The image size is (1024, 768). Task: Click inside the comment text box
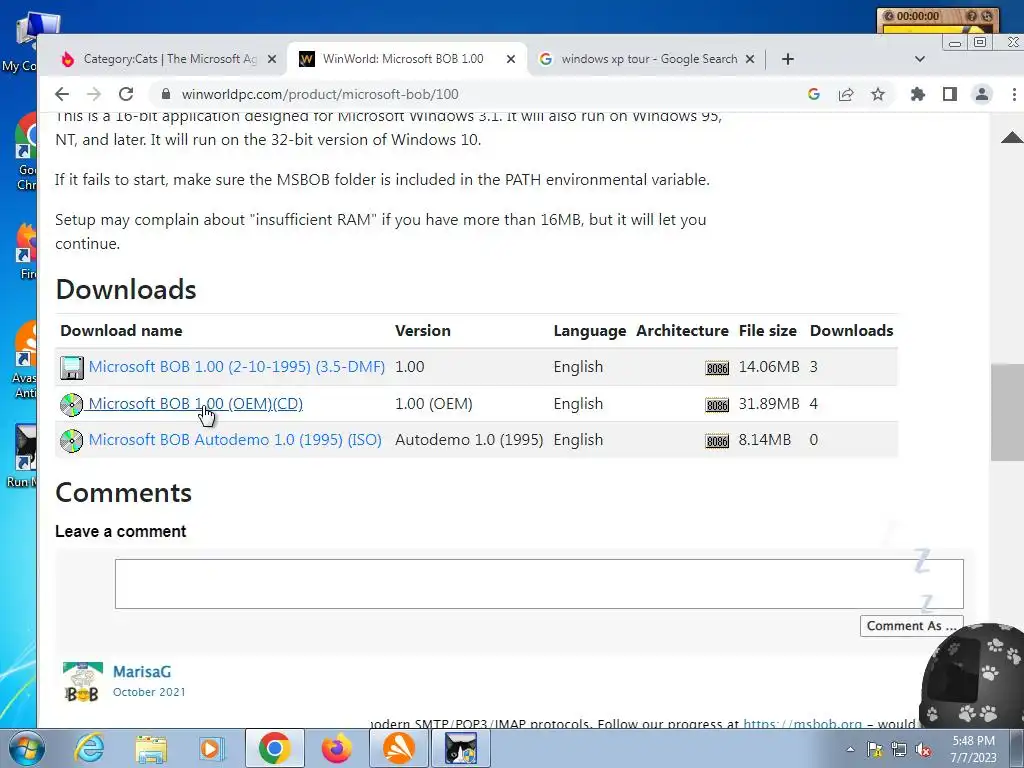tap(539, 584)
